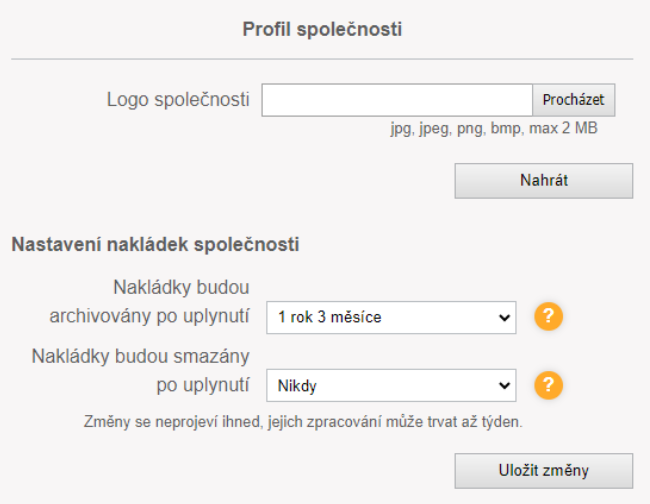Click the 'Profil společnosti' heading
This screenshot has height=504, width=650.
pos(322,29)
